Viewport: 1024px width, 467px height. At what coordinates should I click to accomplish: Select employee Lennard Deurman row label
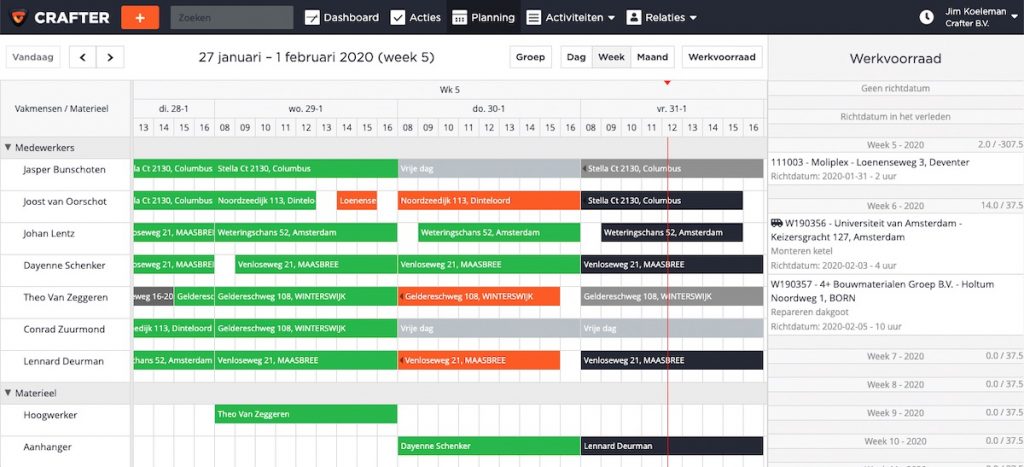(63, 361)
